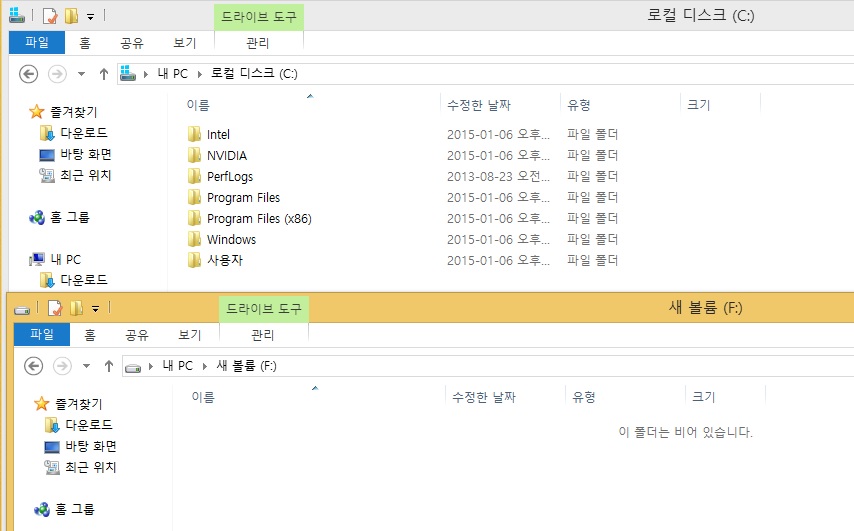854x531 pixels.
Task: Sort by 수정한 날짜 column in F: window
Action: click(484, 397)
